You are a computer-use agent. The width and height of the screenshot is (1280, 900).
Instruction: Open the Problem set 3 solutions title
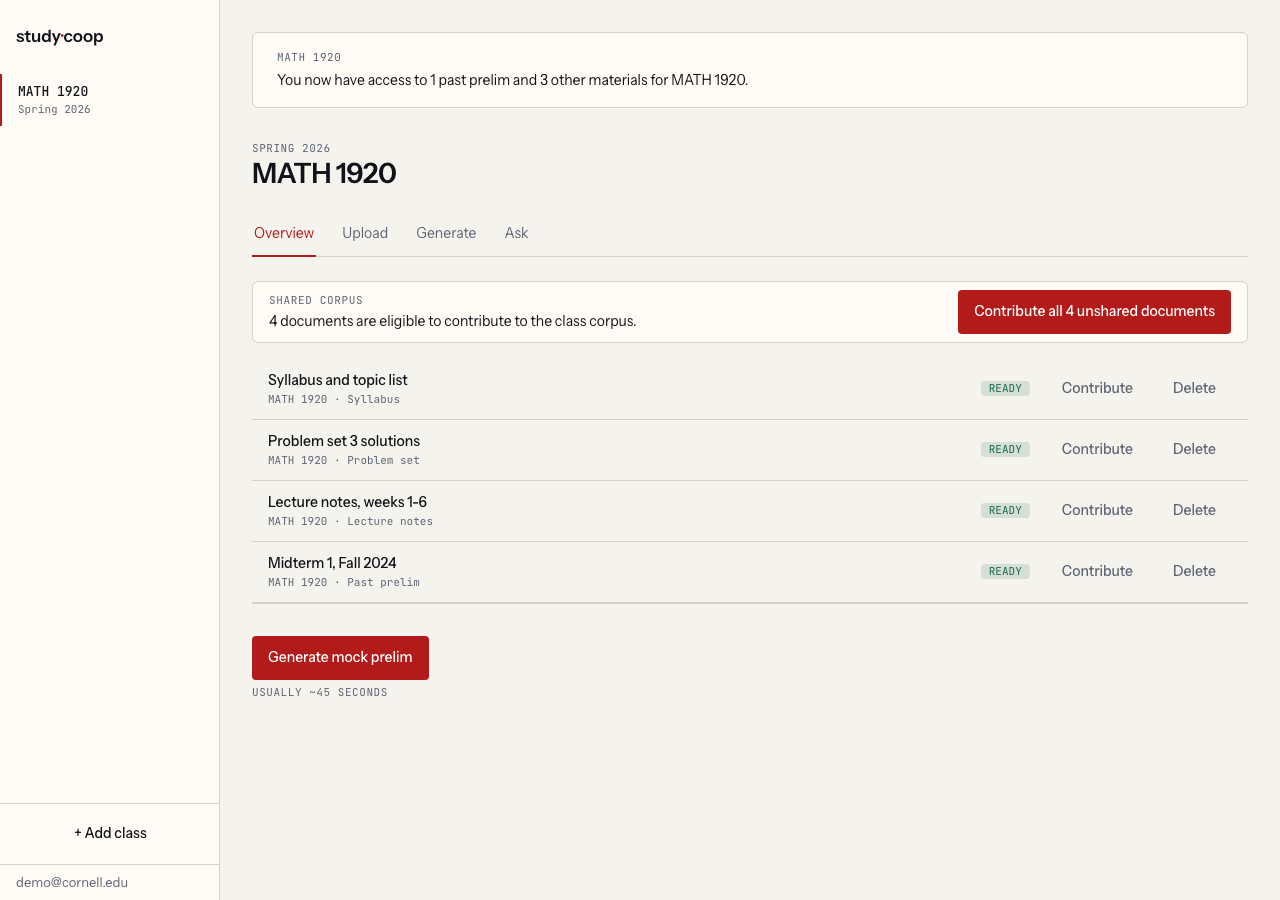(x=344, y=441)
